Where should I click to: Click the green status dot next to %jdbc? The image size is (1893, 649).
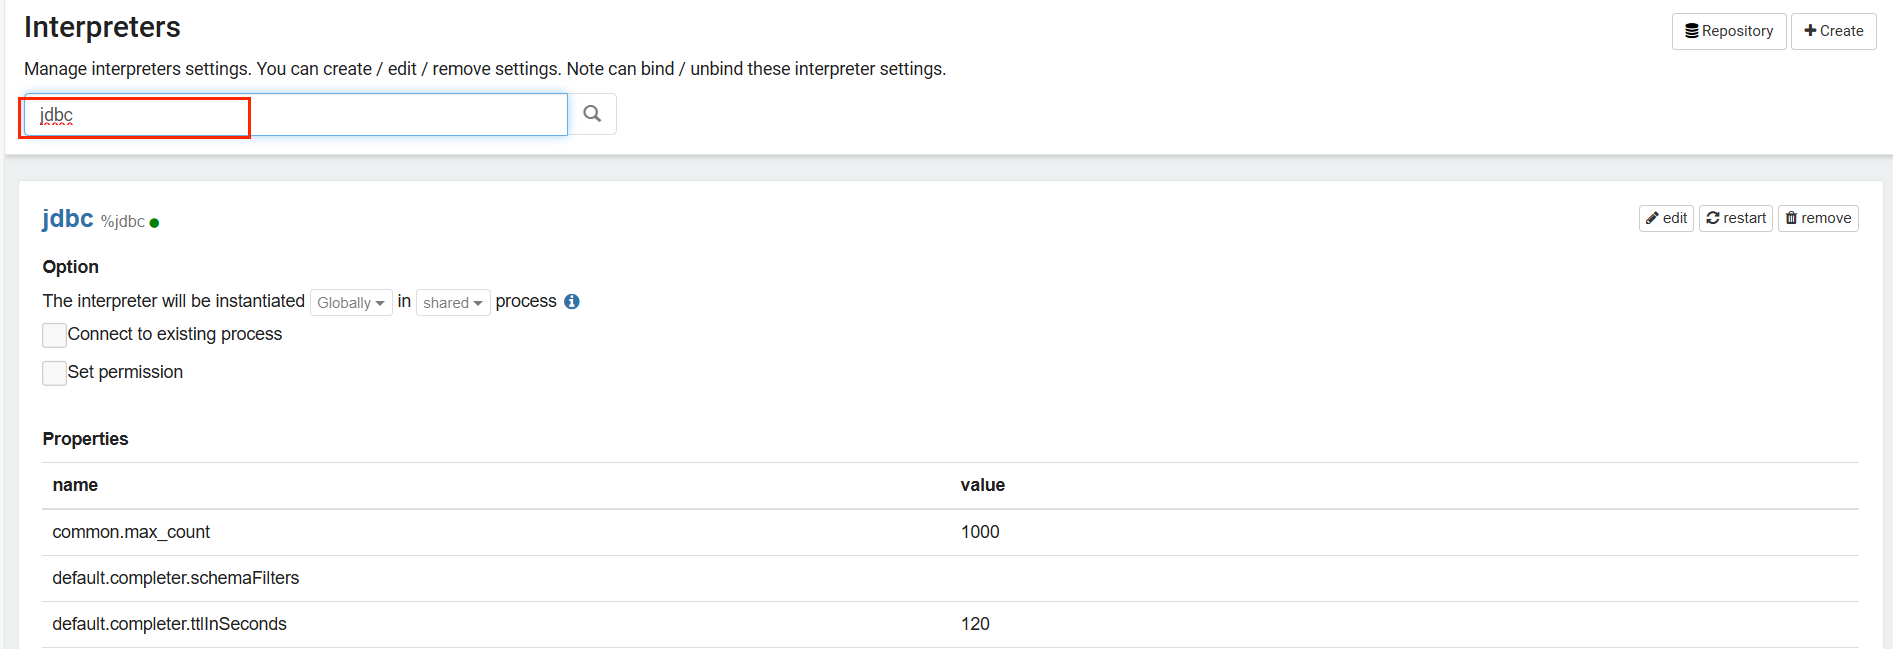click(154, 223)
